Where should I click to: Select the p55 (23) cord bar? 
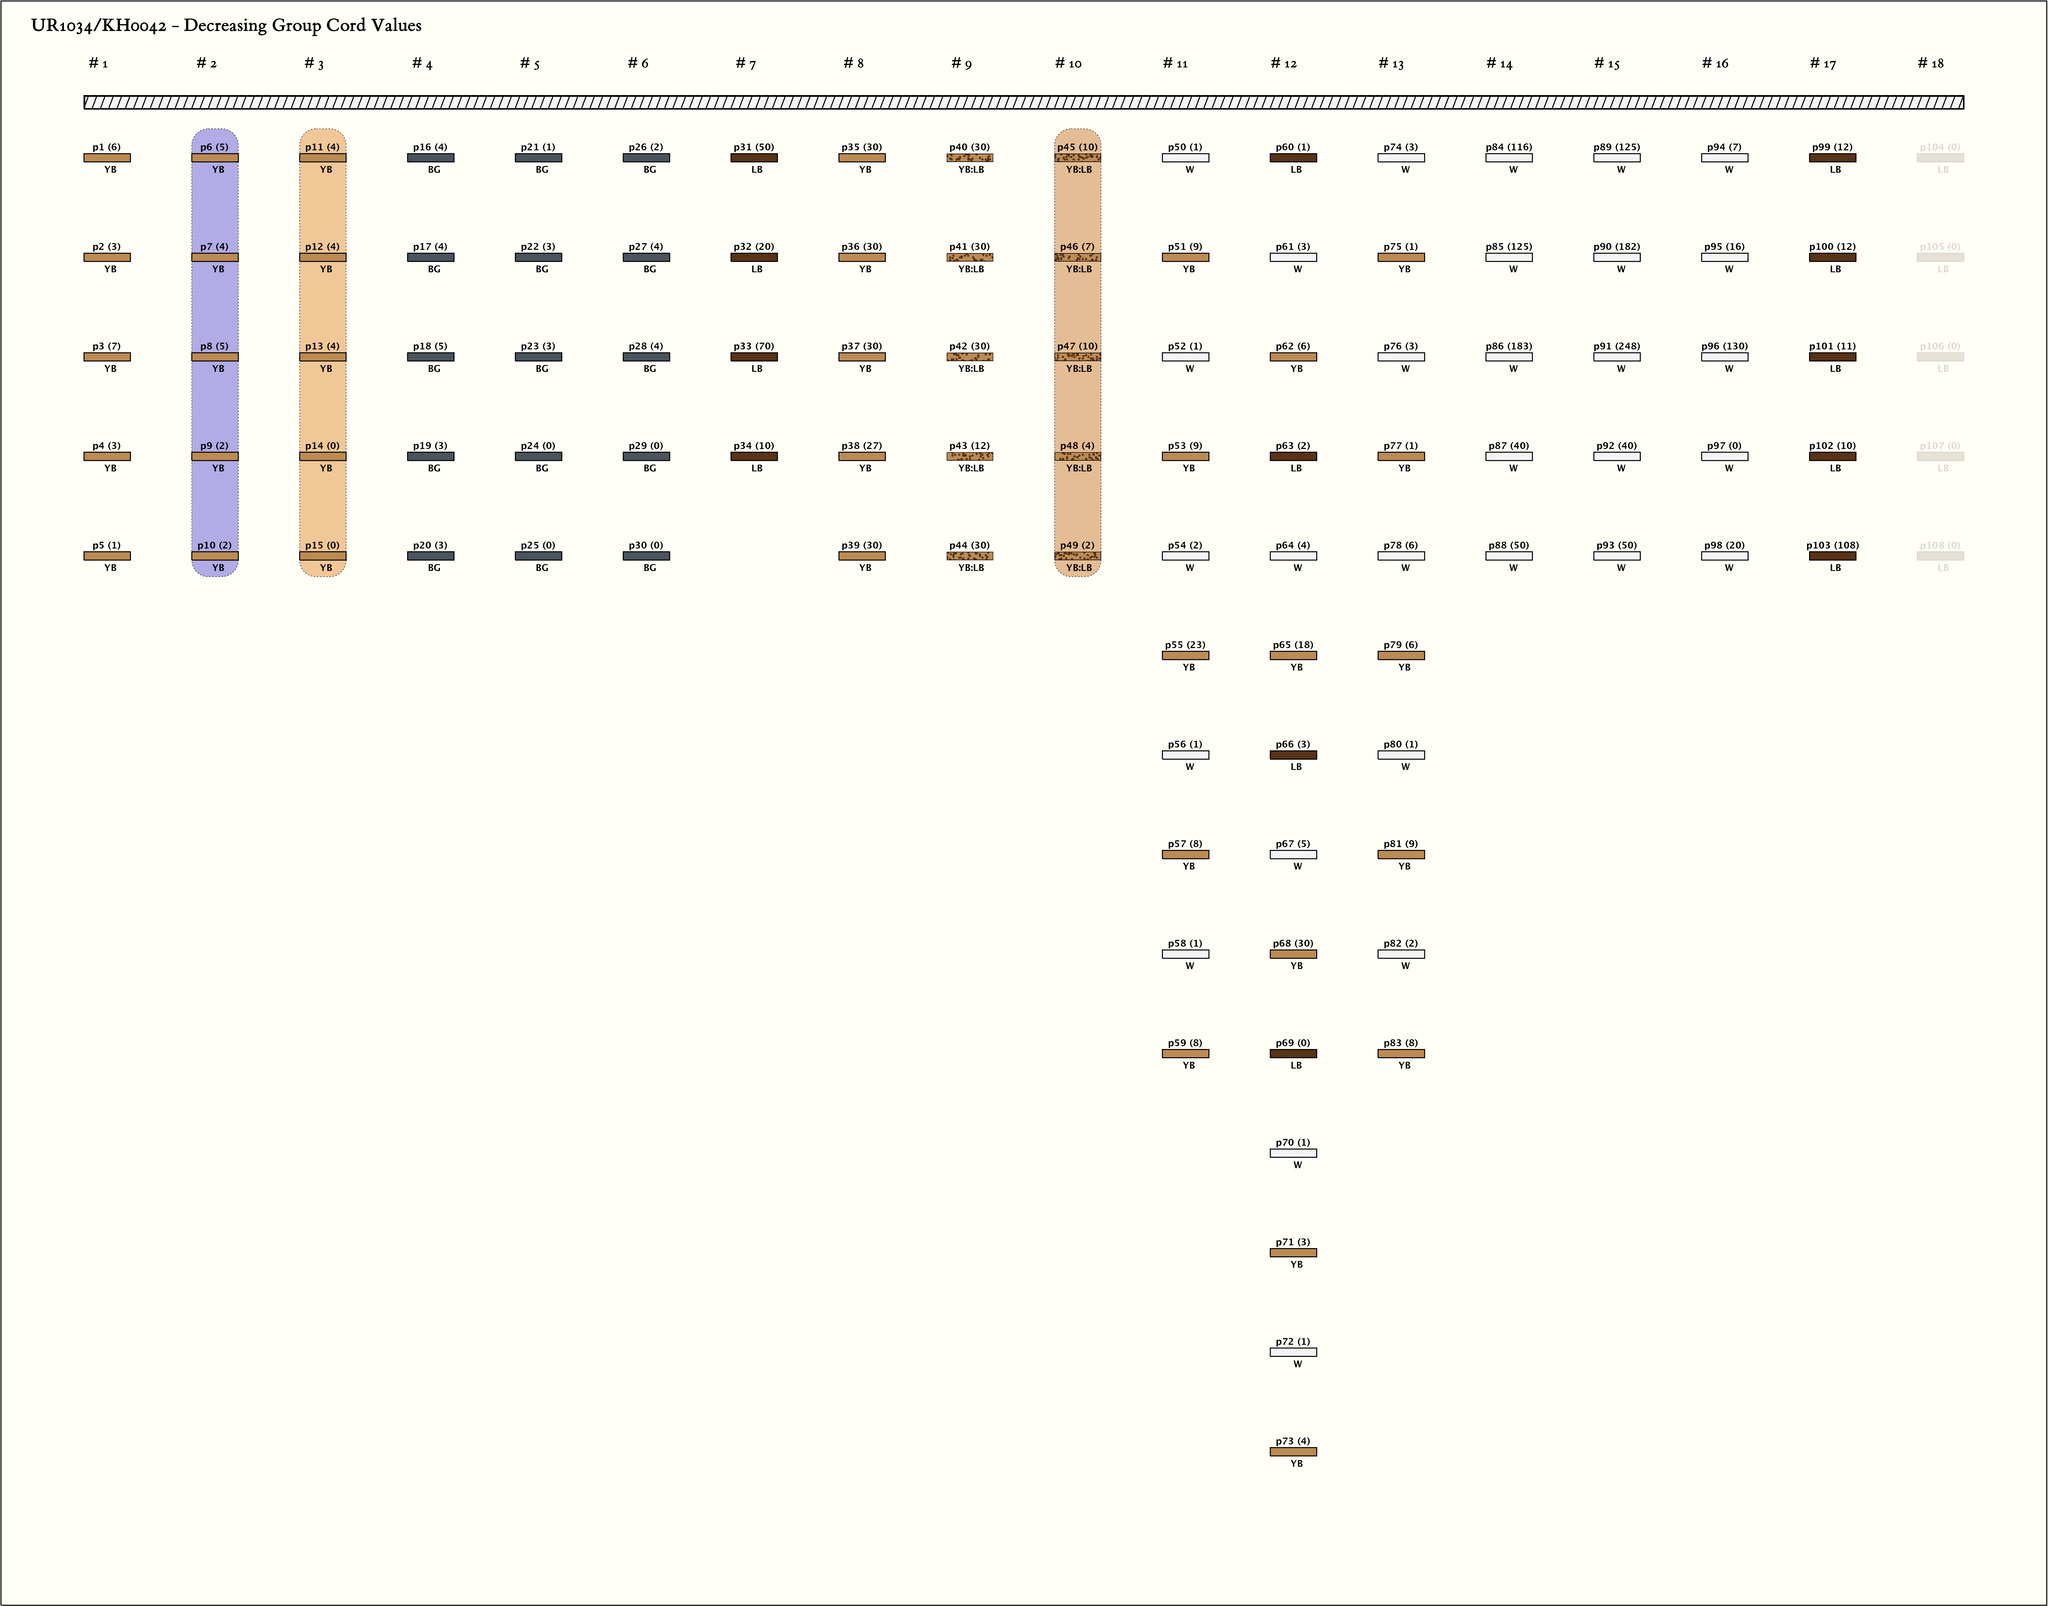(1185, 656)
